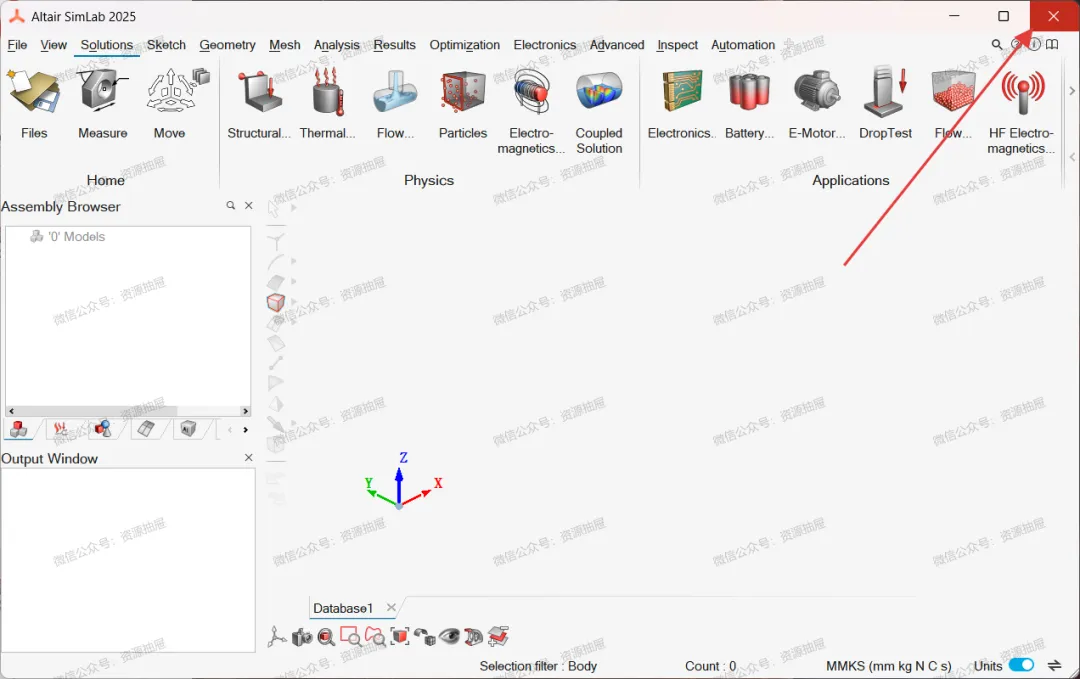This screenshot has width=1080, height=679.
Task: Click the Assembly Browser scrollbar left arrow
Action: pos(11,410)
